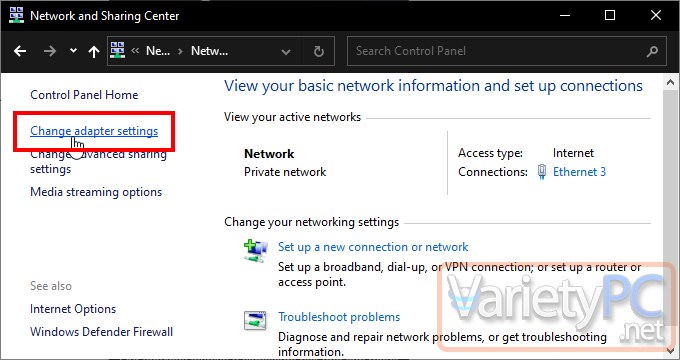Click the Set up new connection icon
Image resolution: width=680 pixels, height=360 pixels.
(255, 252)
